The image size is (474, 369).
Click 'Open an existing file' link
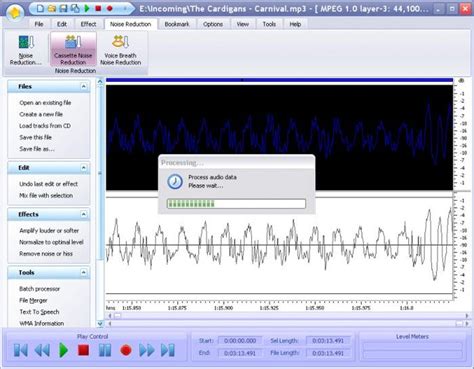click(x=45, y=103)
